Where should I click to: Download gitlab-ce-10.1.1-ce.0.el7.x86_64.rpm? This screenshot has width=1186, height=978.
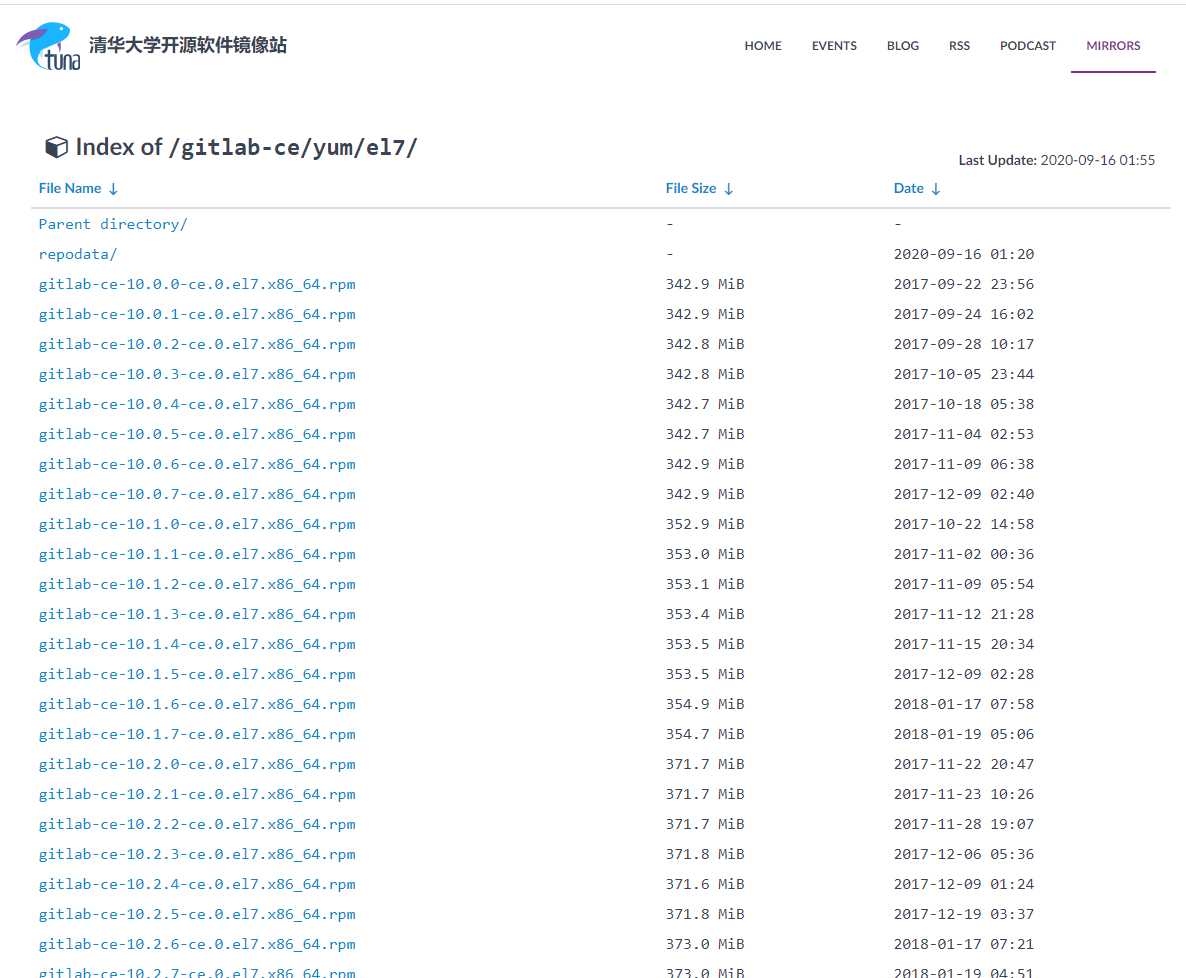click(197, 554)
